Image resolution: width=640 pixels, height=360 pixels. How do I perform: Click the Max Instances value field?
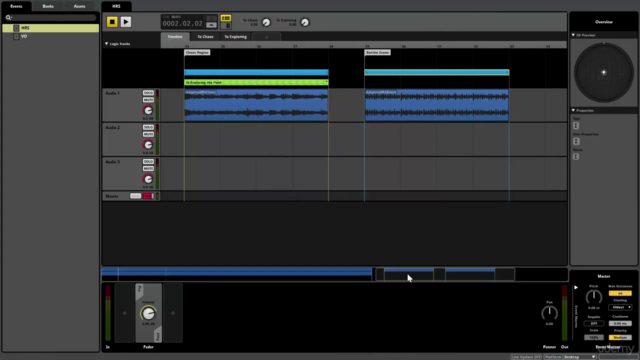click(620, 293)
